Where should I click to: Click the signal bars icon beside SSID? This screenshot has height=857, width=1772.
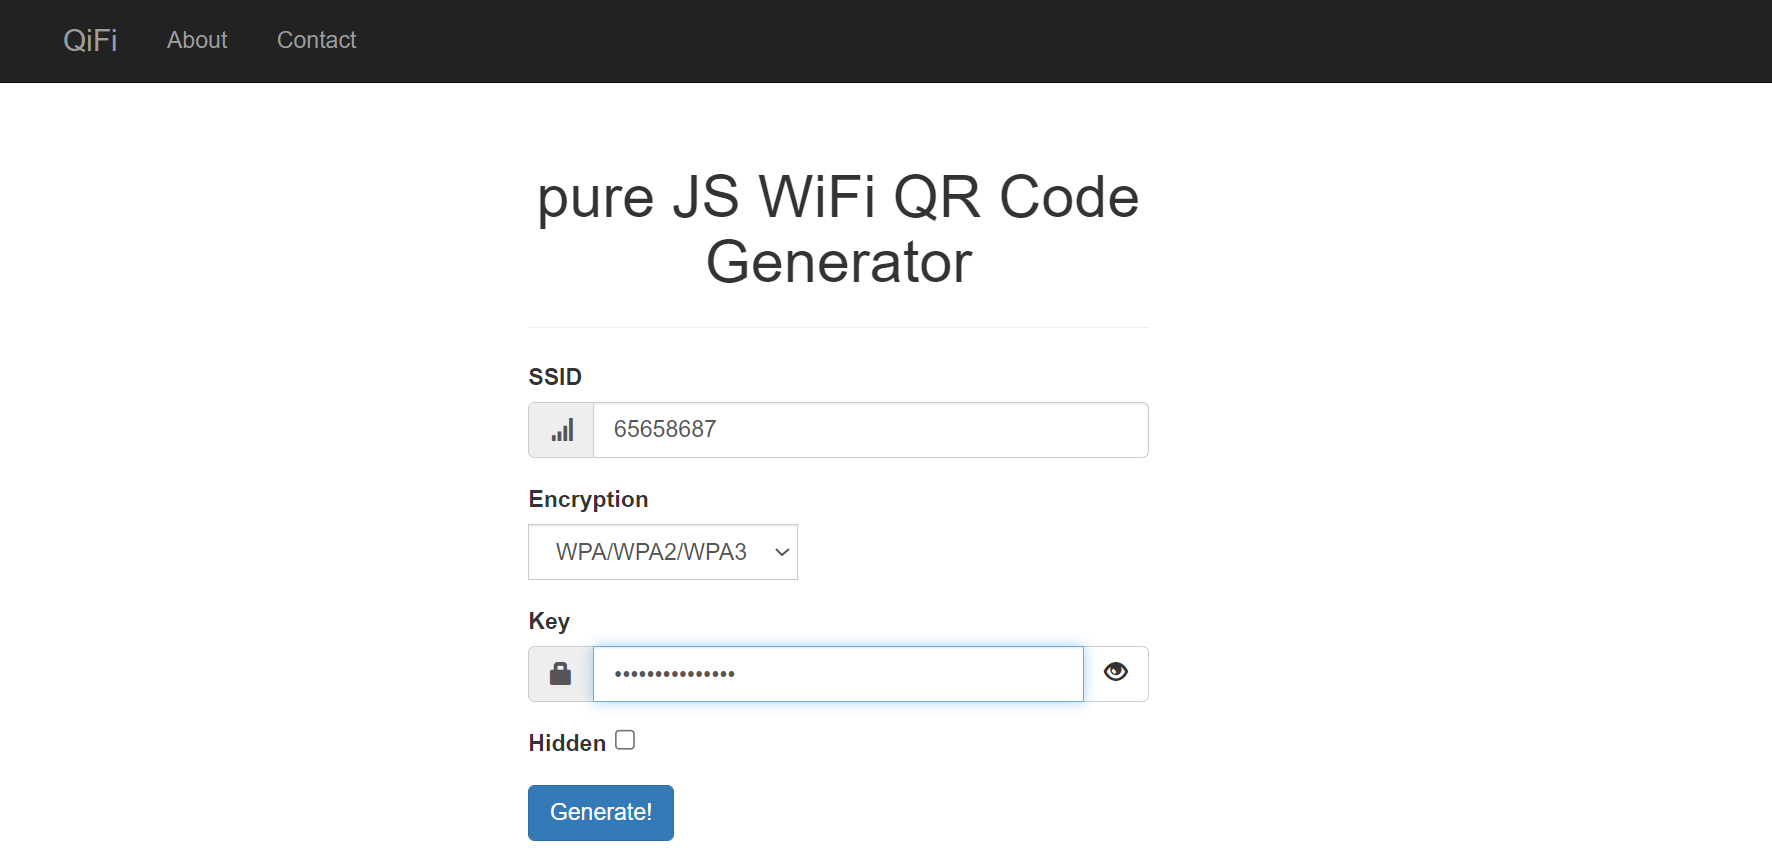coord(562,430)
